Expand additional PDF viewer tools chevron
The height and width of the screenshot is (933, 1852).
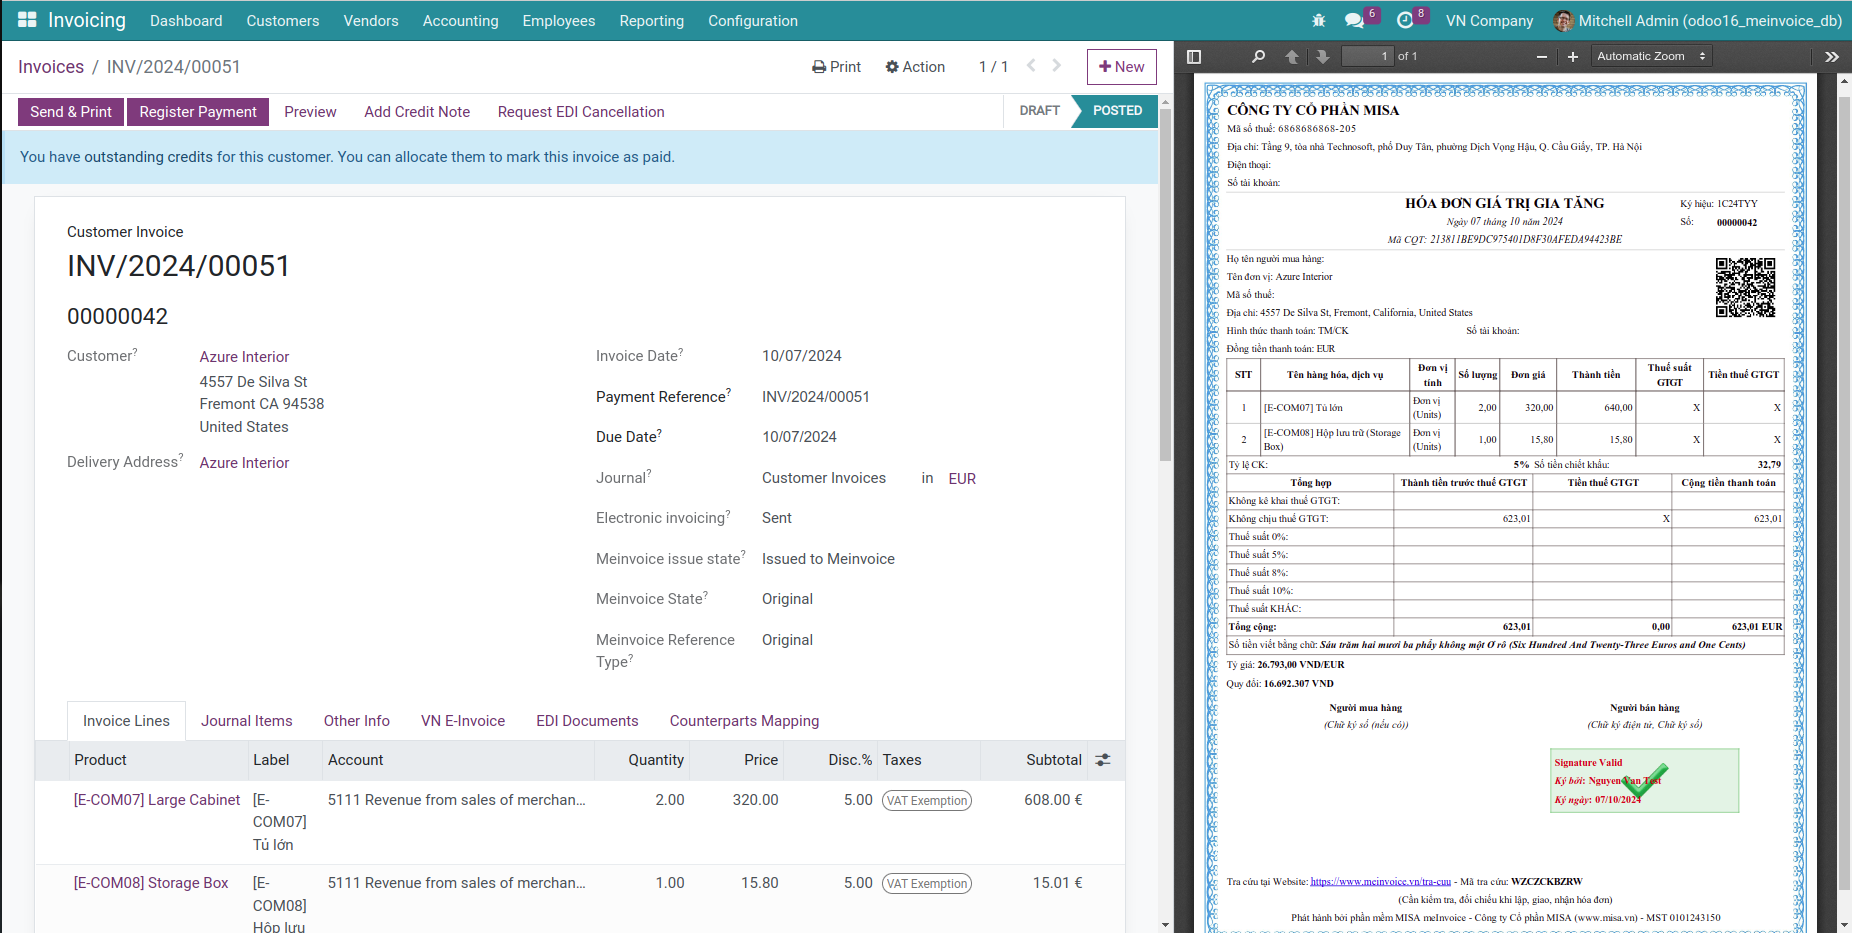point(1832,57)
